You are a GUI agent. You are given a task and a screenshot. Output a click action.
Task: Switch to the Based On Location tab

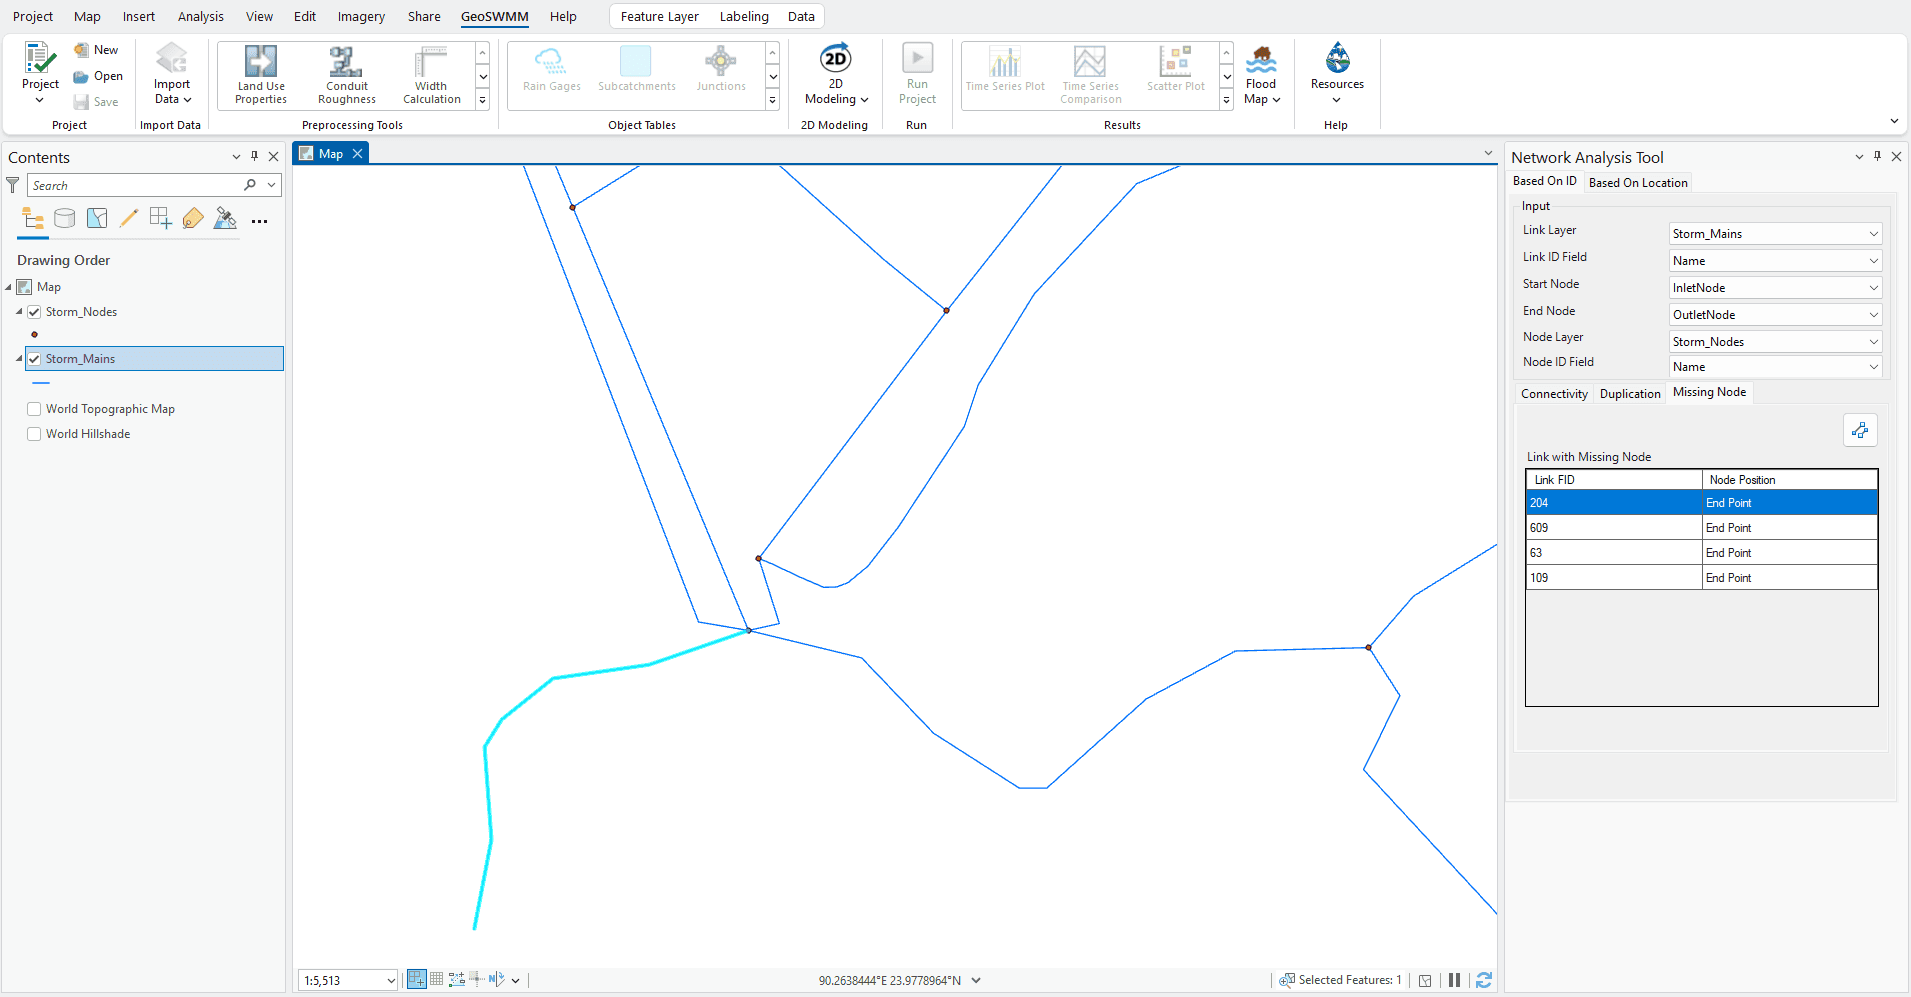pyautogui.click(x=1638, y=181)
